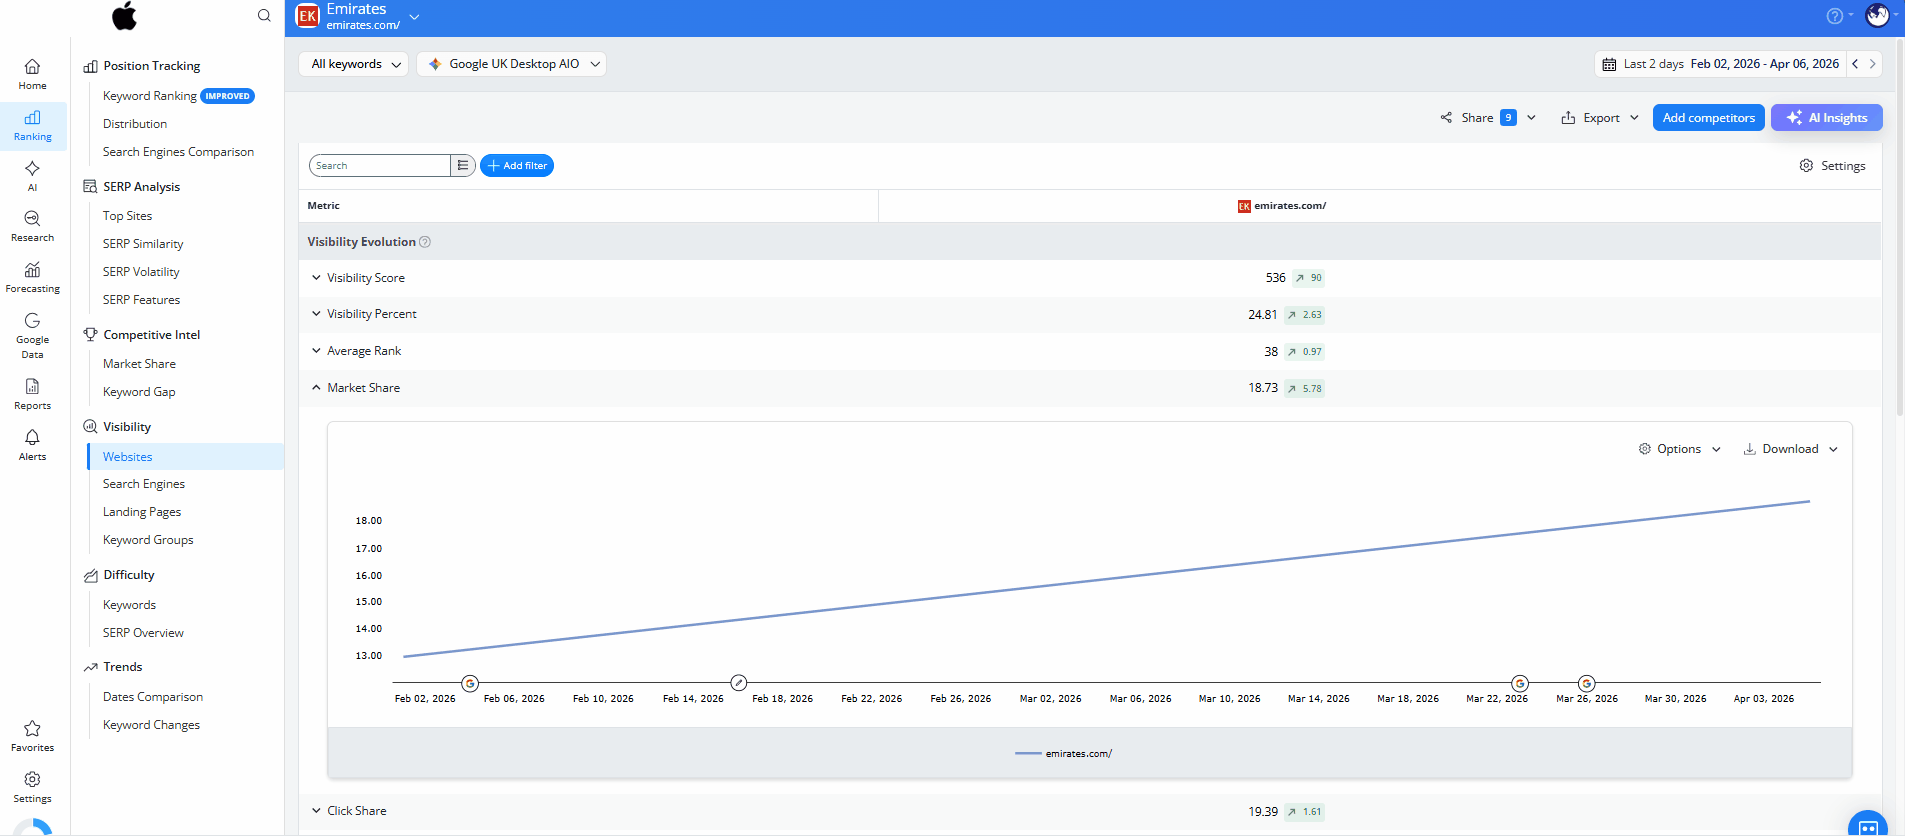This screenshot has width=1905, height=836.
Task: Open Search Engines Comparison item
Action: click(x=178, y=152)
